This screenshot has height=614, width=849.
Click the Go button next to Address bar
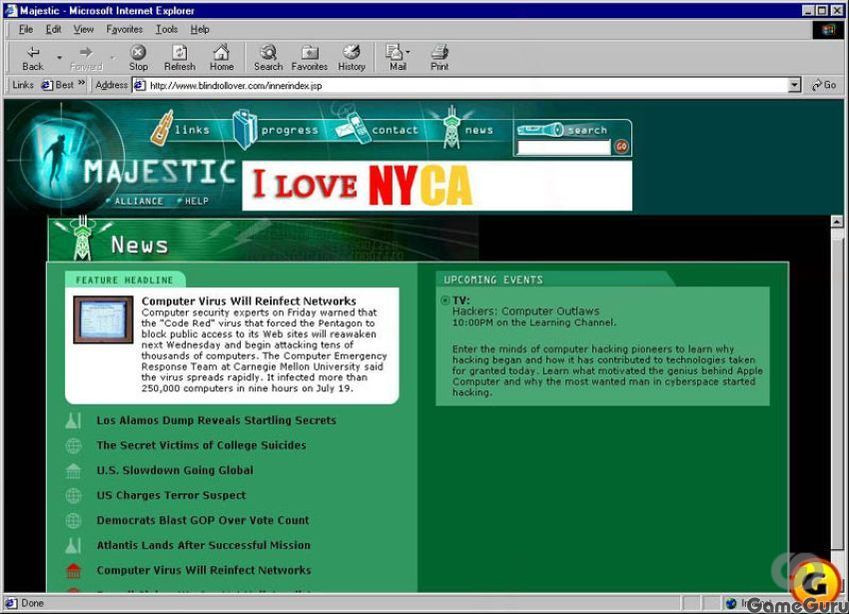tap(824, 85)
